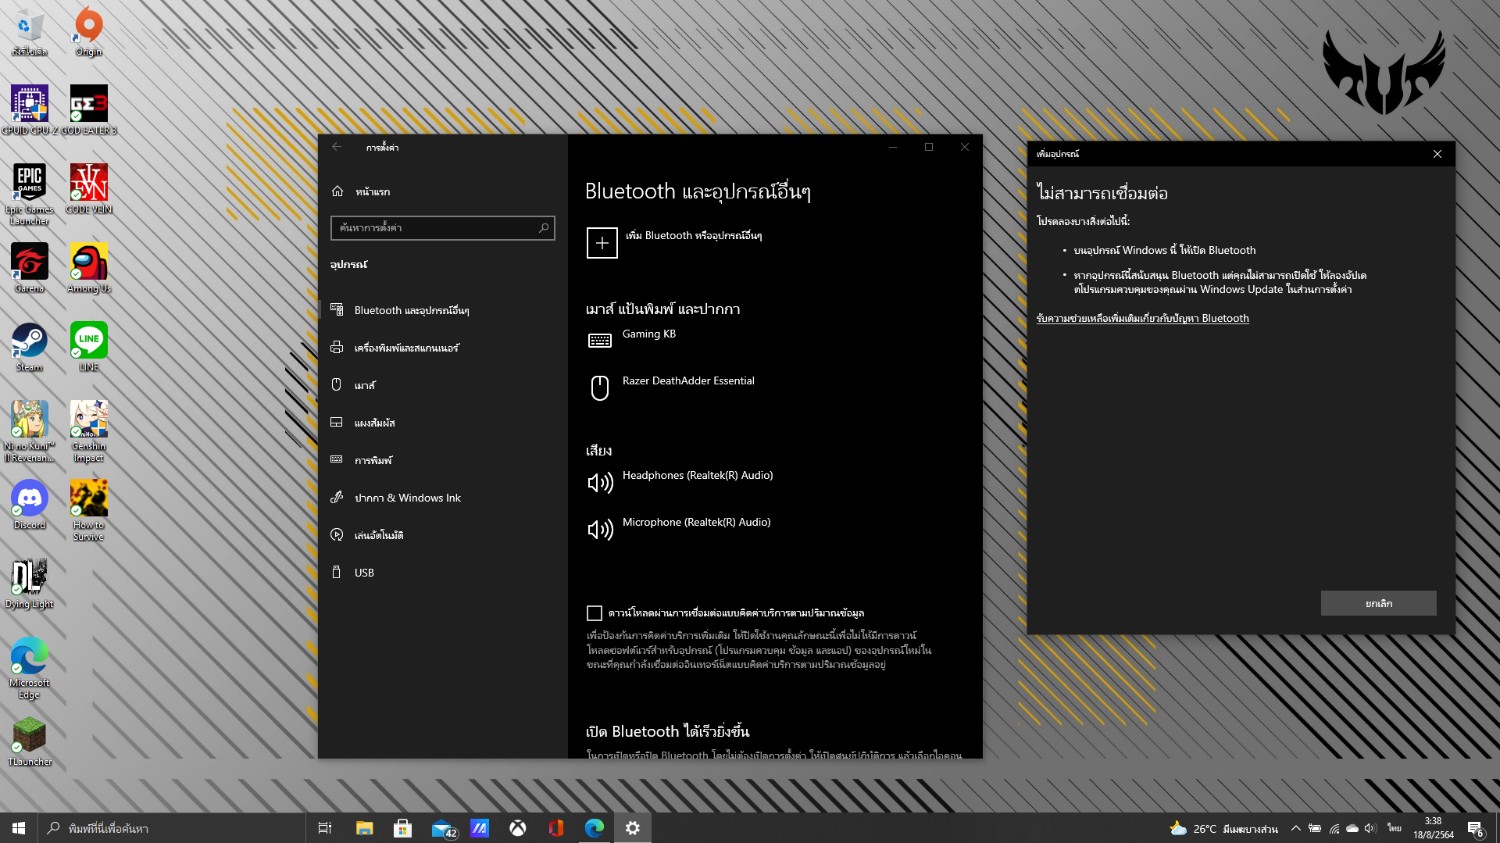Open GOD EATER 3 desktop icon
This screenshot has width=1500, height=843.
(x=89, y=110)
